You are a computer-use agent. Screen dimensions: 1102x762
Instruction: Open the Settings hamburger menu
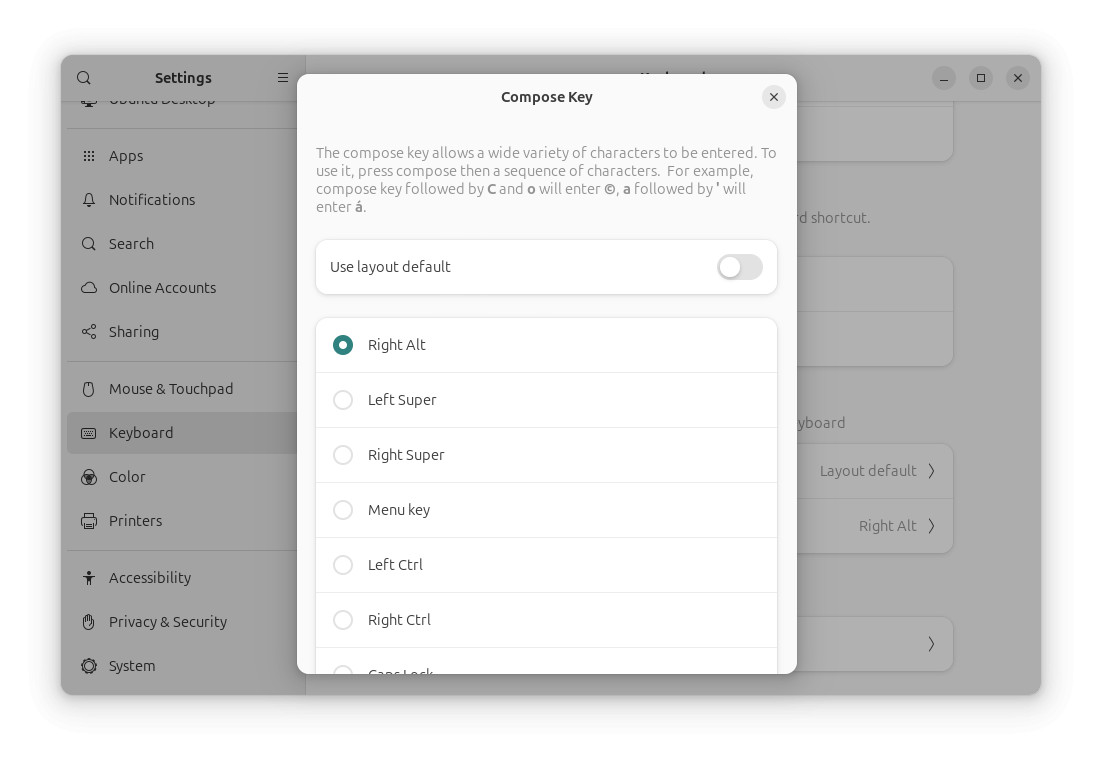[283, 77]
